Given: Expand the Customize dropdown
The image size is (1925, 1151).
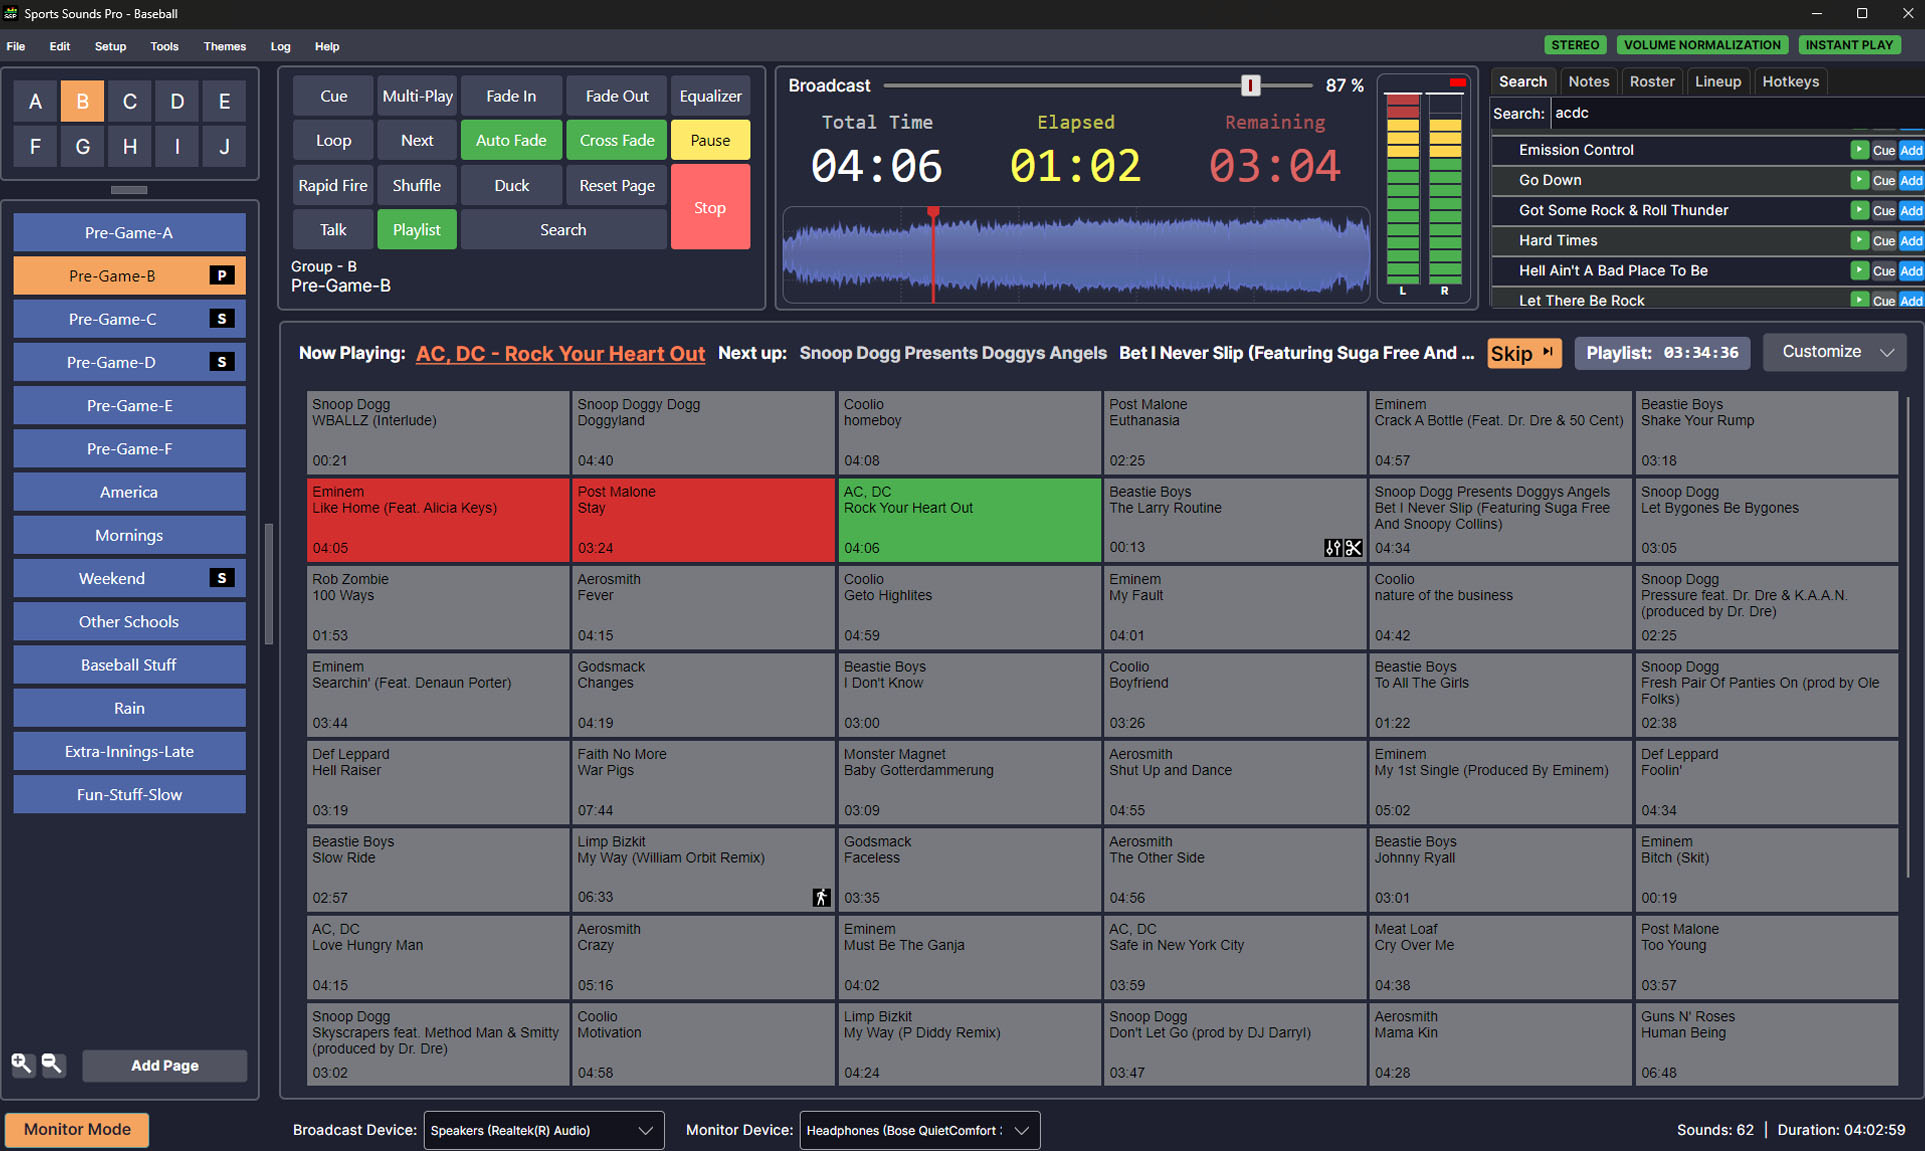Looking at the screenshot, I should pos(1835,352).
